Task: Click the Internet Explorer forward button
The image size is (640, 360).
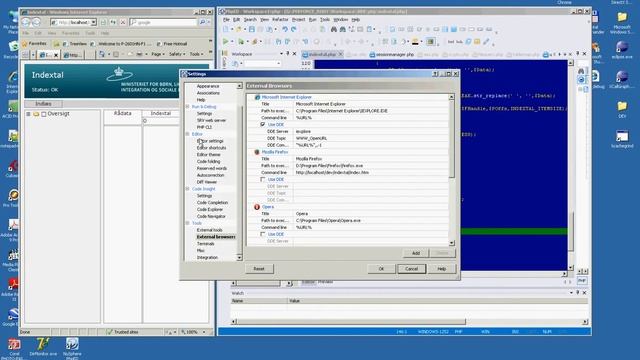Action: tap(36, 22)
